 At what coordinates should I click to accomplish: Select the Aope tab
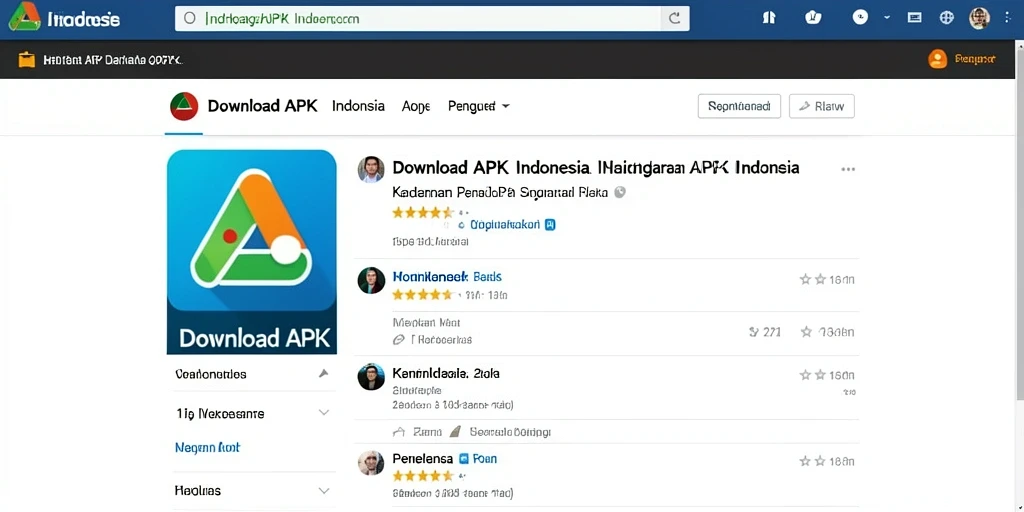pos(416,106)
